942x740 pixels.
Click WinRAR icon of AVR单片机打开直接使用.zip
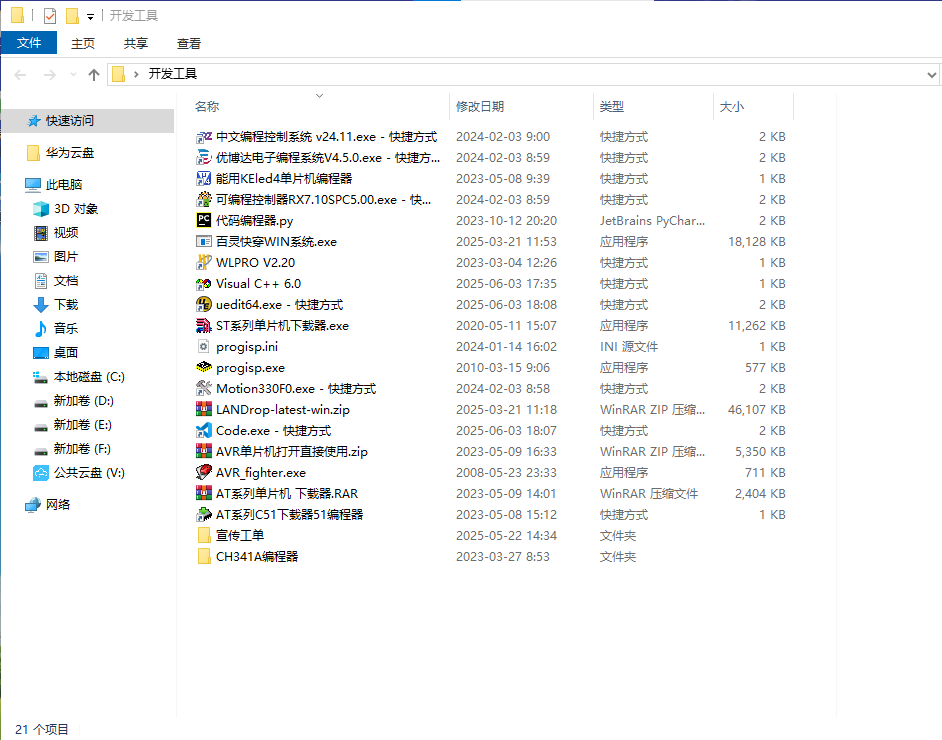pyautogui.click(x=204, y=452)
